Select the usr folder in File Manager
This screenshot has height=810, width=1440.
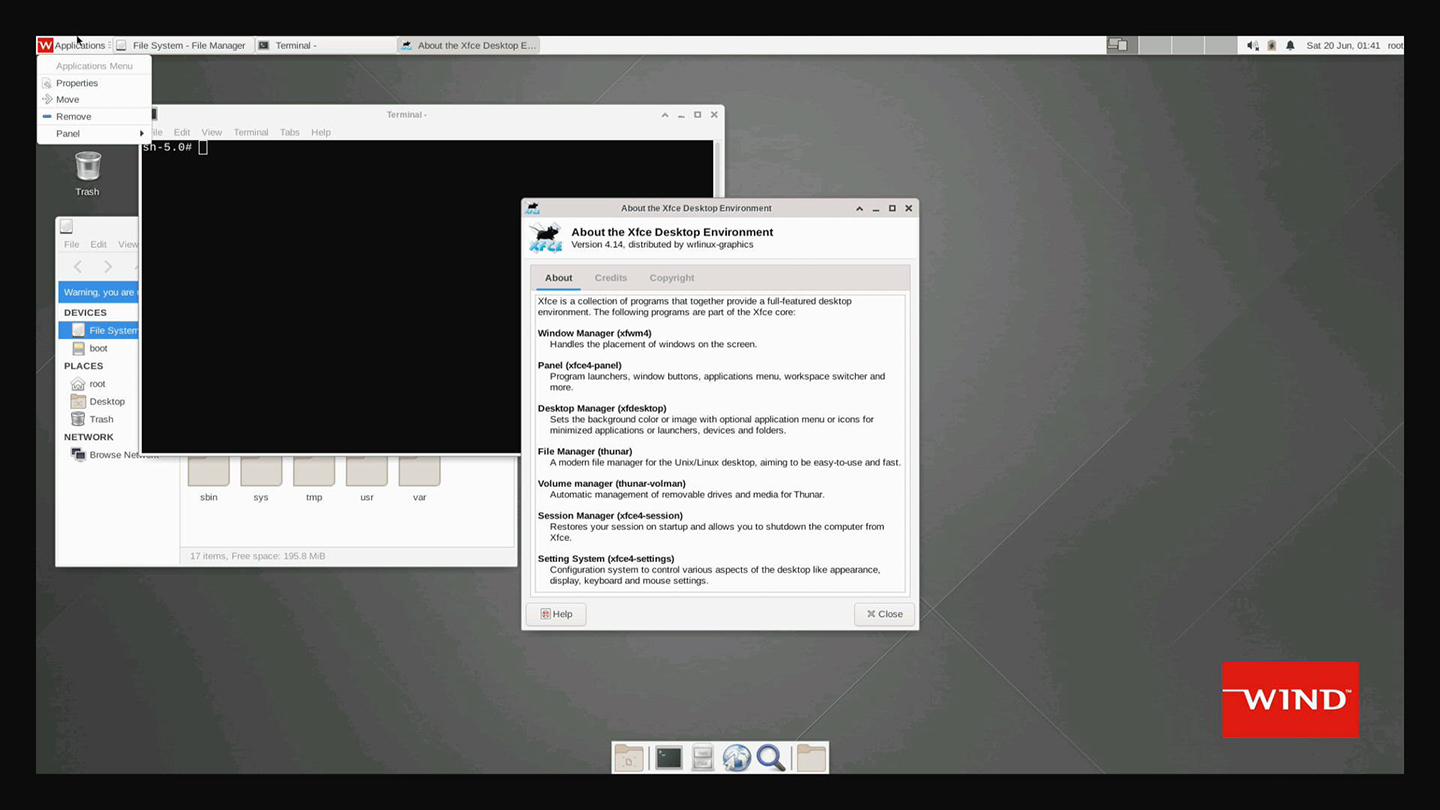[x=367, y=479]
